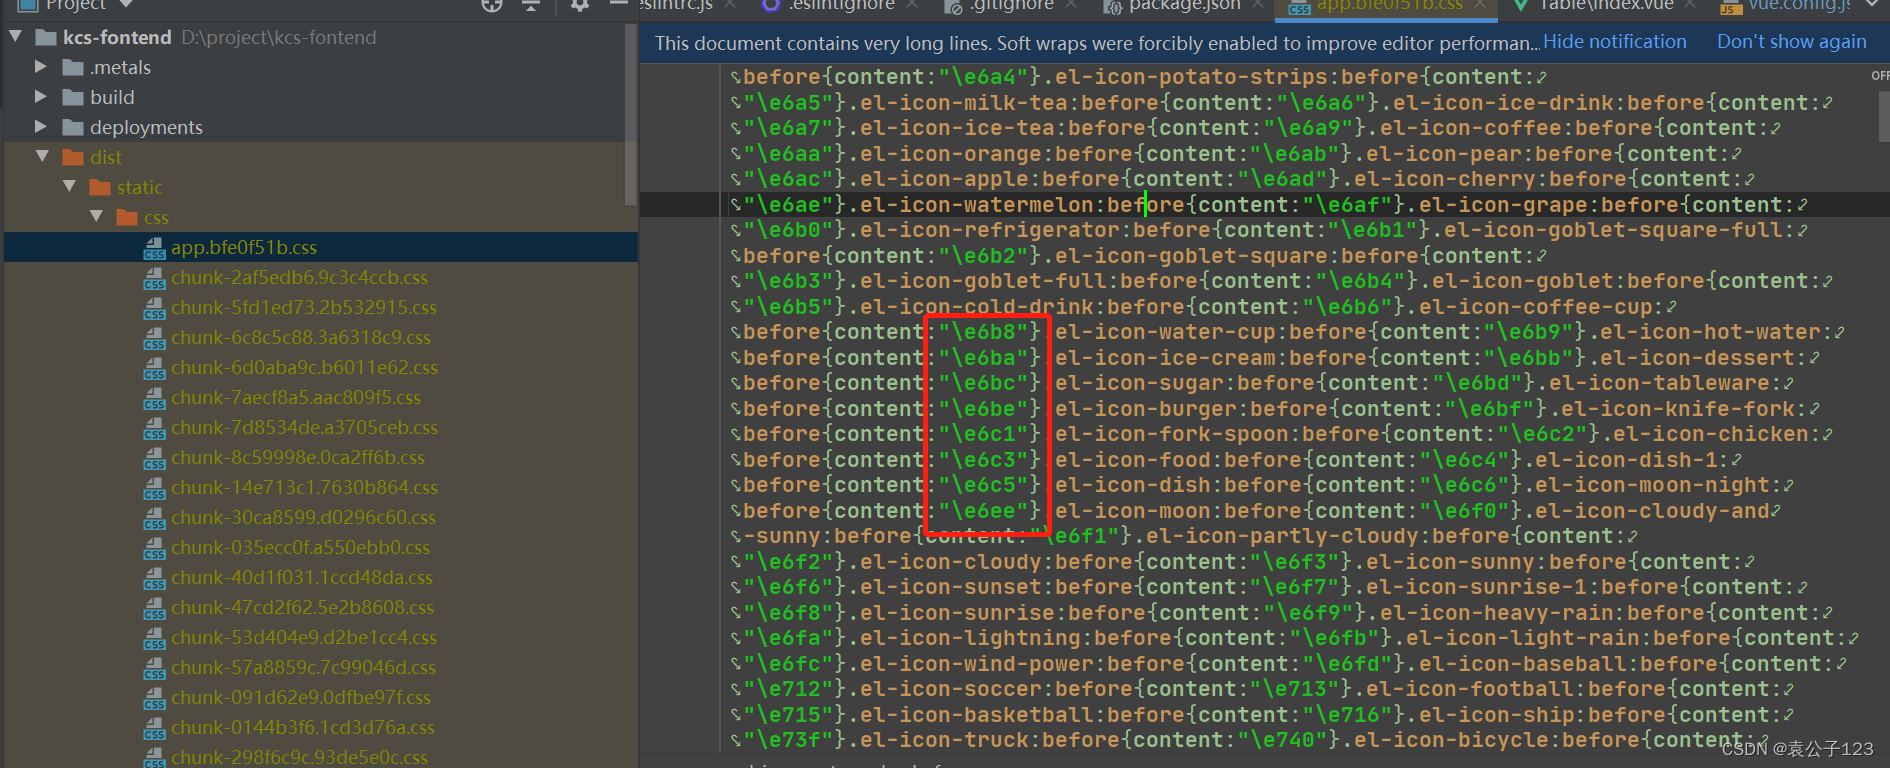Switch to the Table\index.vue tab
This screenshot has height=768, width=1890.
tap(1605, 5)
